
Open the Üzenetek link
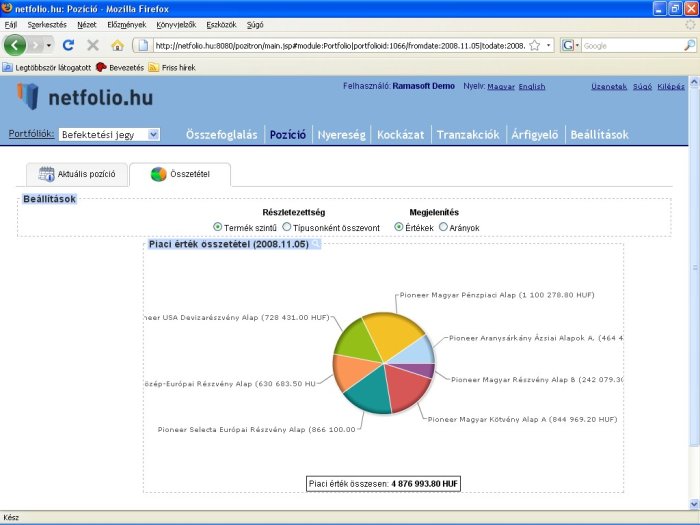[609, 87]
